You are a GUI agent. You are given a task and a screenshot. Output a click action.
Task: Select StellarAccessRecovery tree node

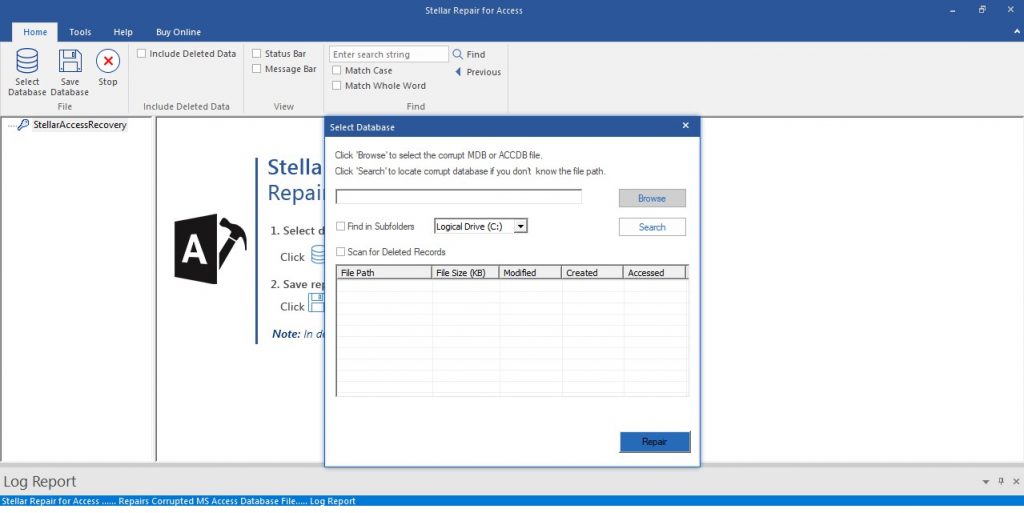coord(80,125)
